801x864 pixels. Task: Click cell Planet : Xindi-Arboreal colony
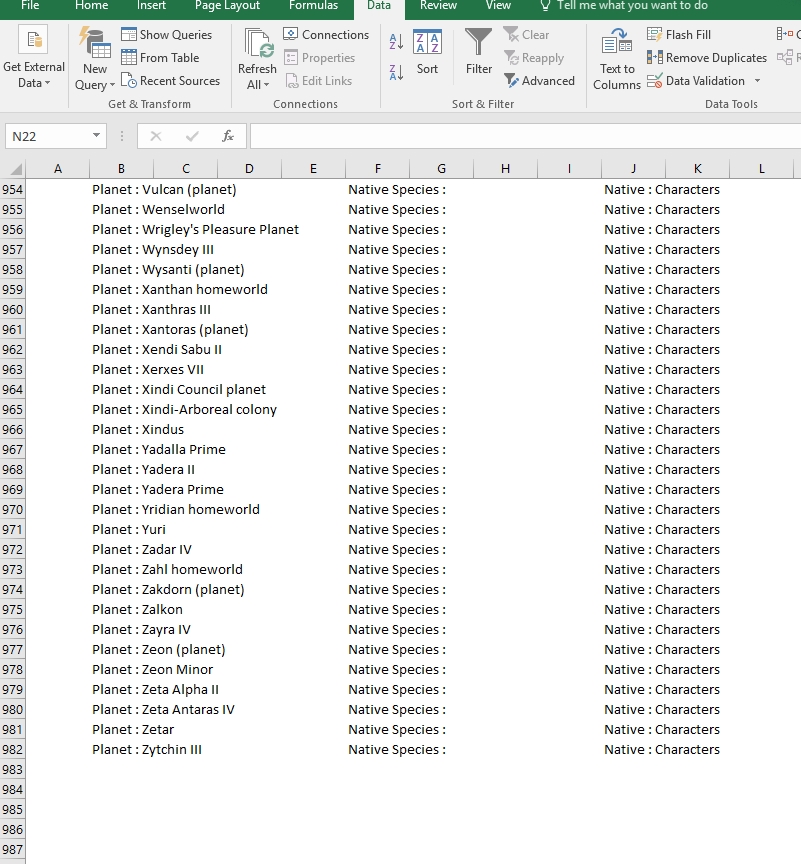pyautogui.click(x=185, y=409)
